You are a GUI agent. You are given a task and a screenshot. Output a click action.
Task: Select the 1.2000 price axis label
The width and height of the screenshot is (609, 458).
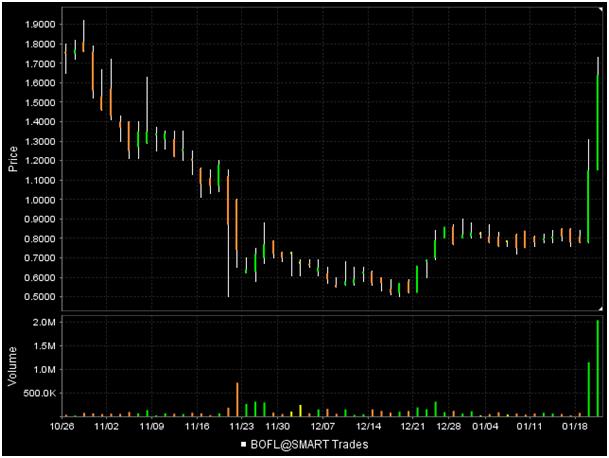tap(40, 161)
